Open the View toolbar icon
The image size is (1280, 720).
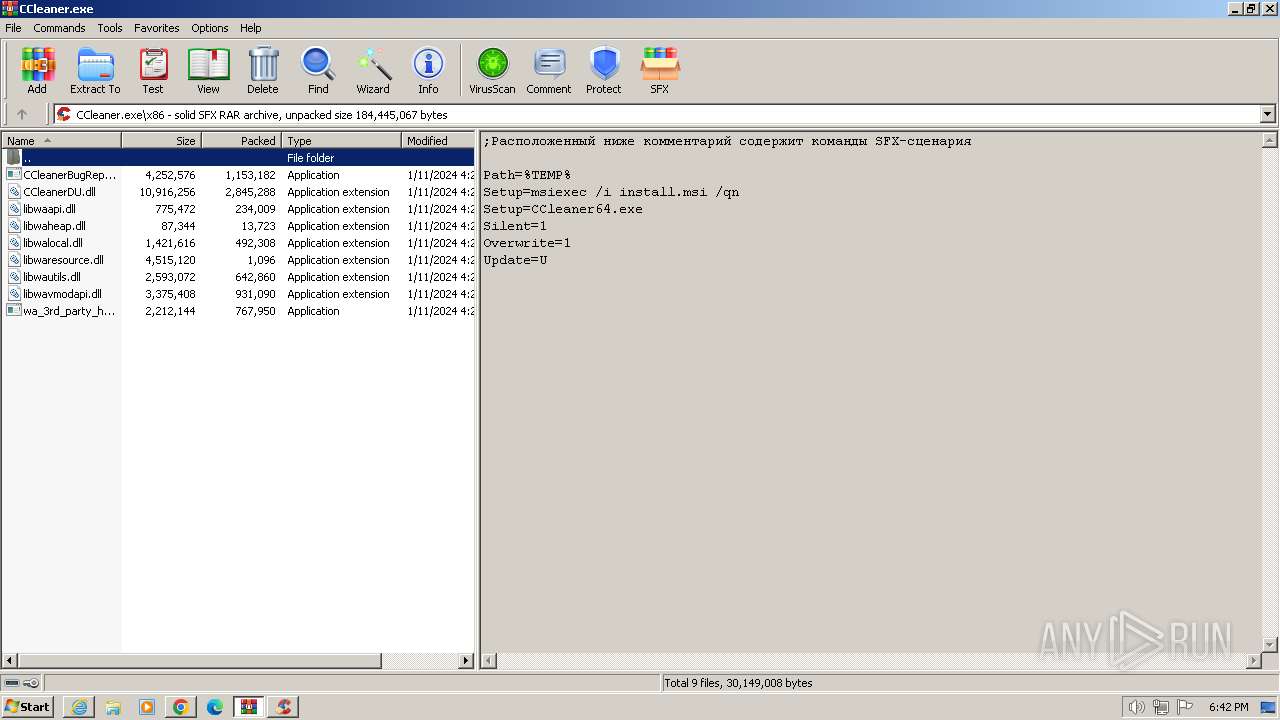[x=208, y=70]
